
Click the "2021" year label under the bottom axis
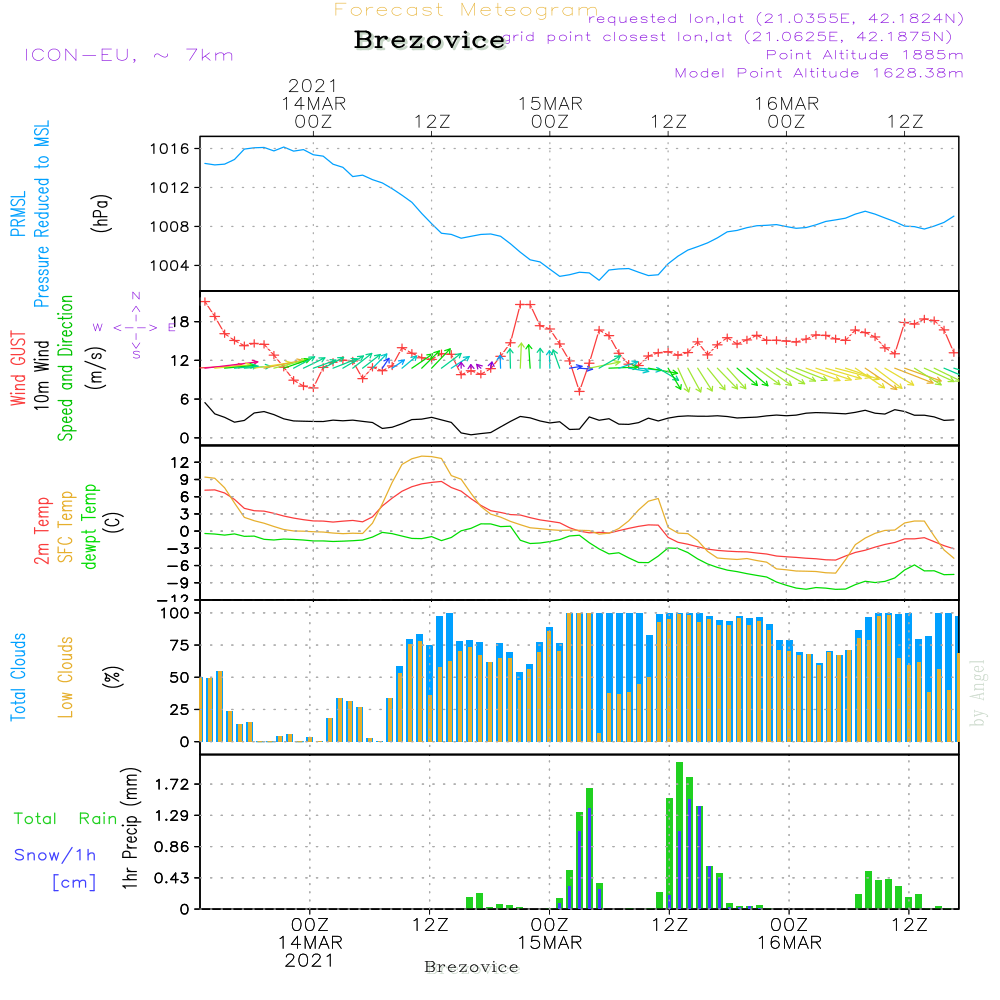309,960
